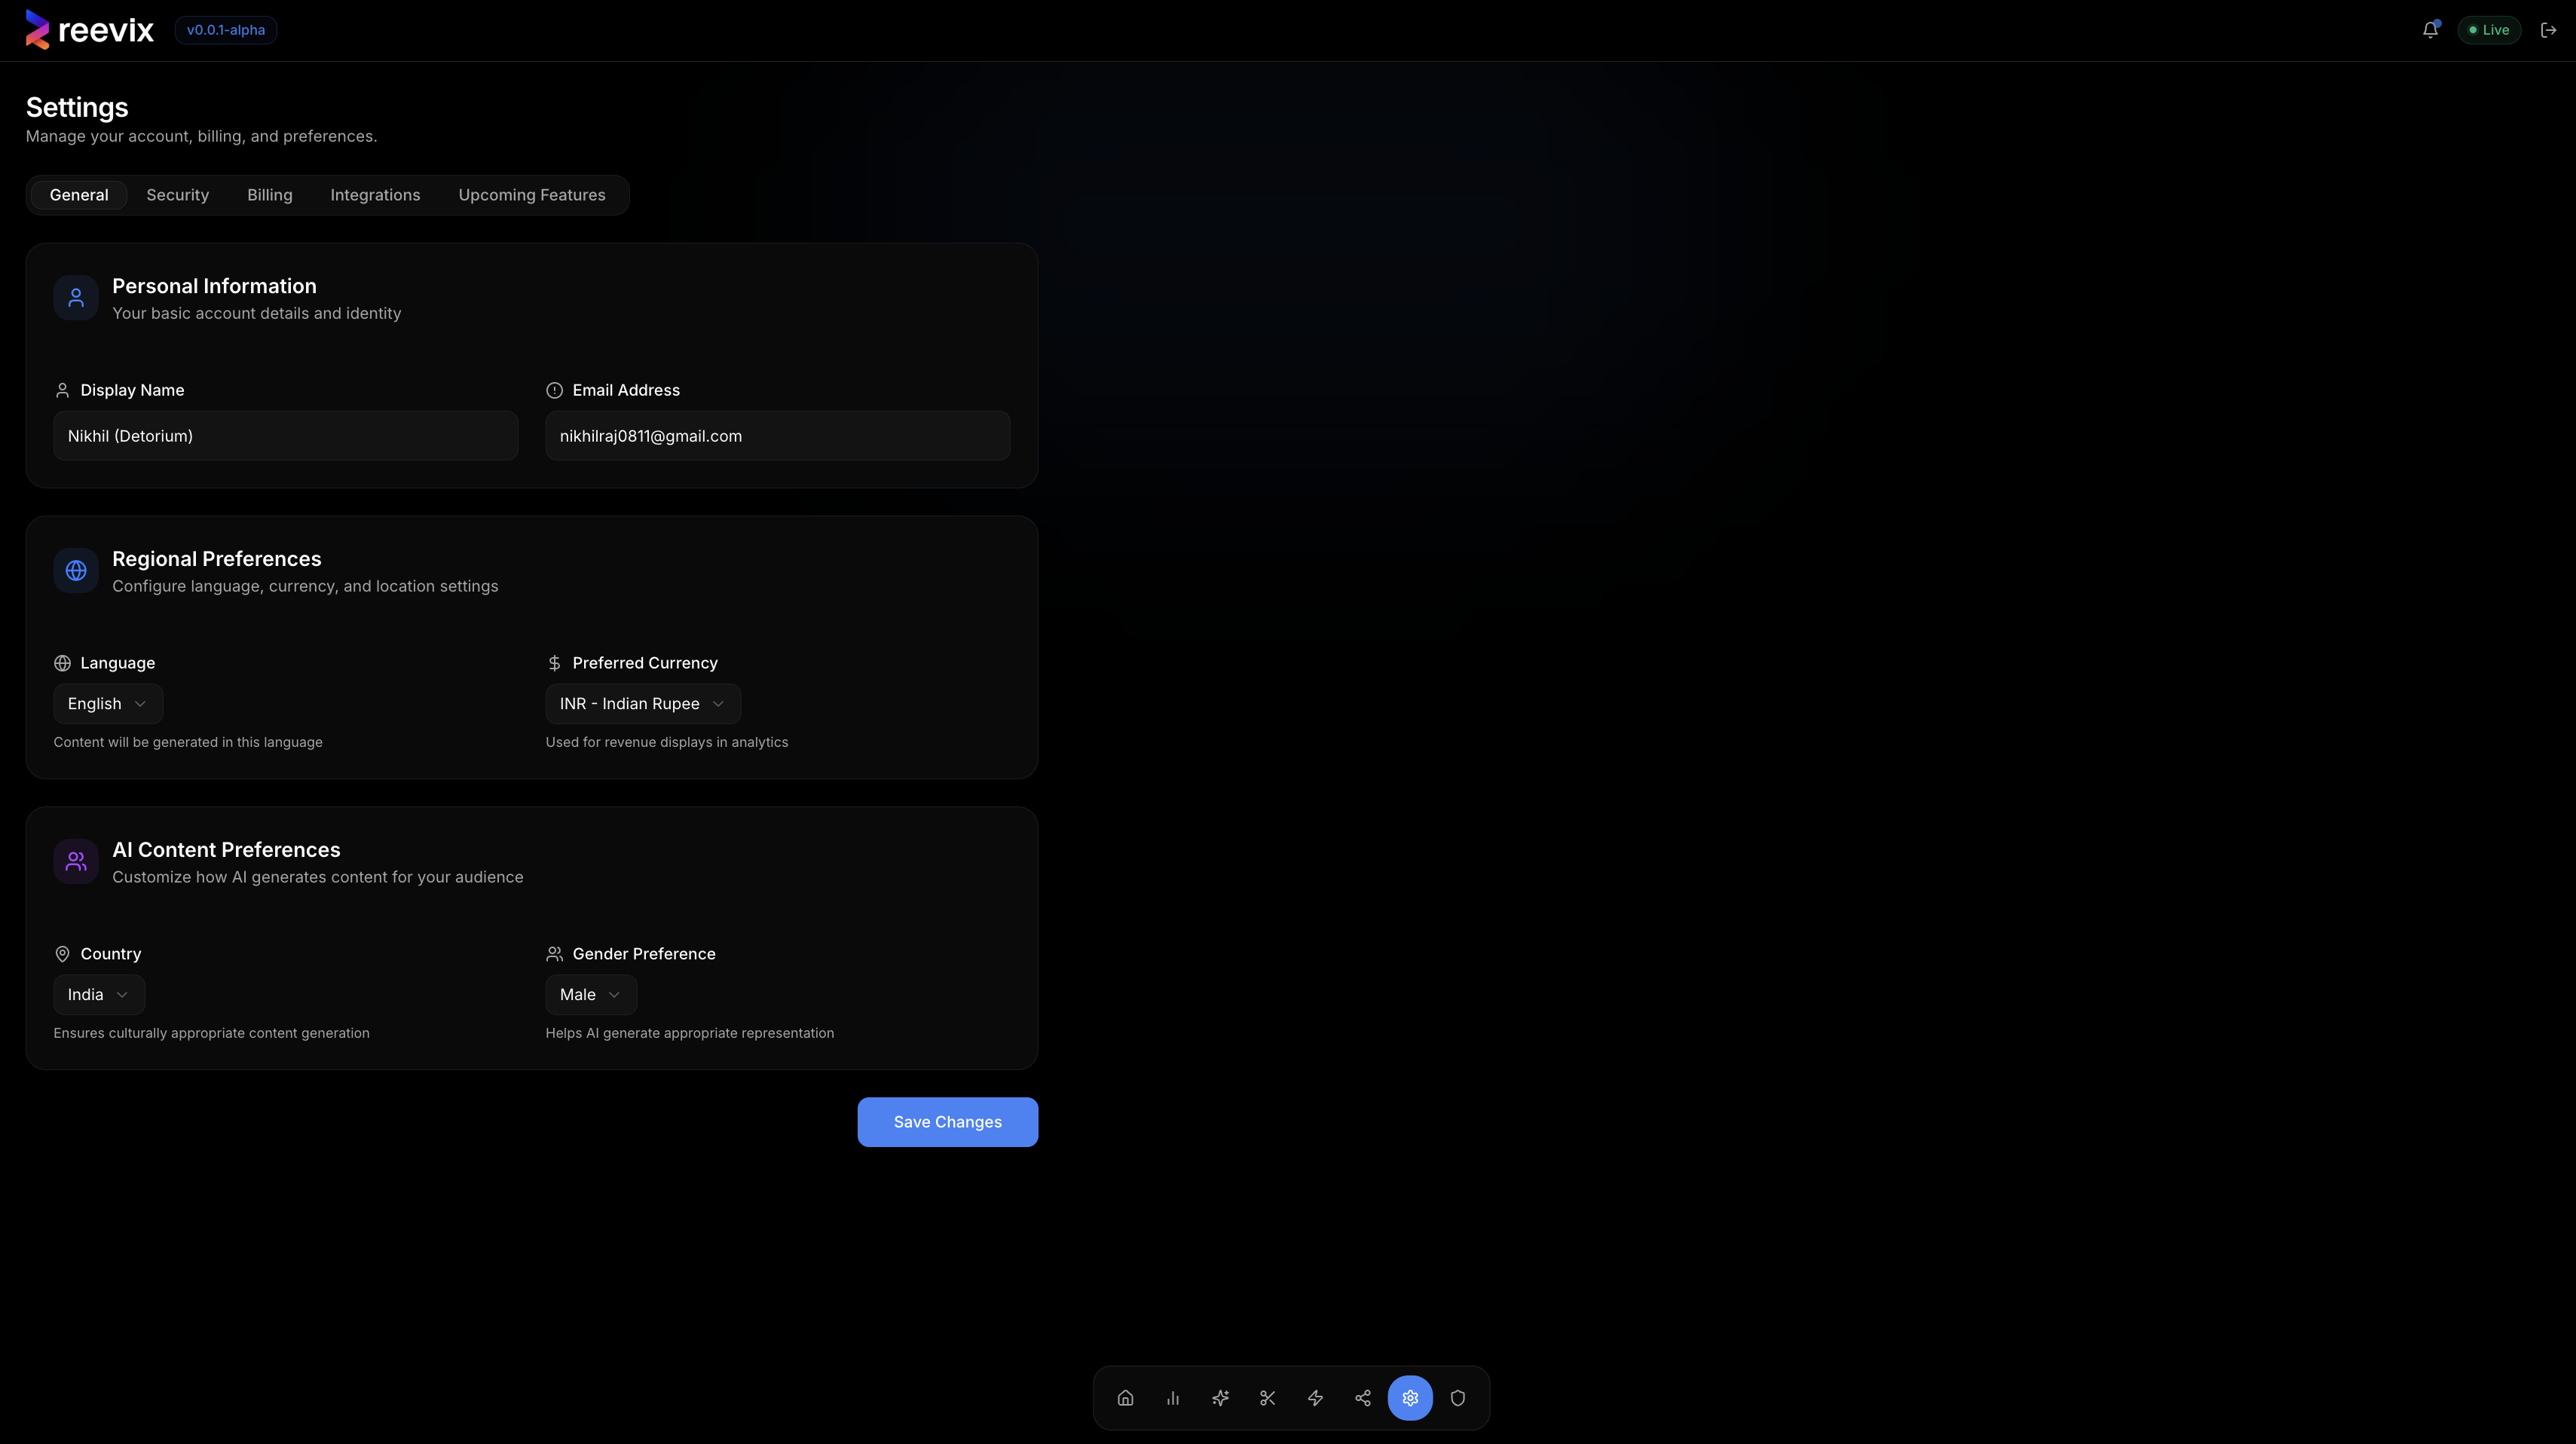Open the Language dropdown showing English
This screenshot has width=2576, height=1444.
[106, 703]
